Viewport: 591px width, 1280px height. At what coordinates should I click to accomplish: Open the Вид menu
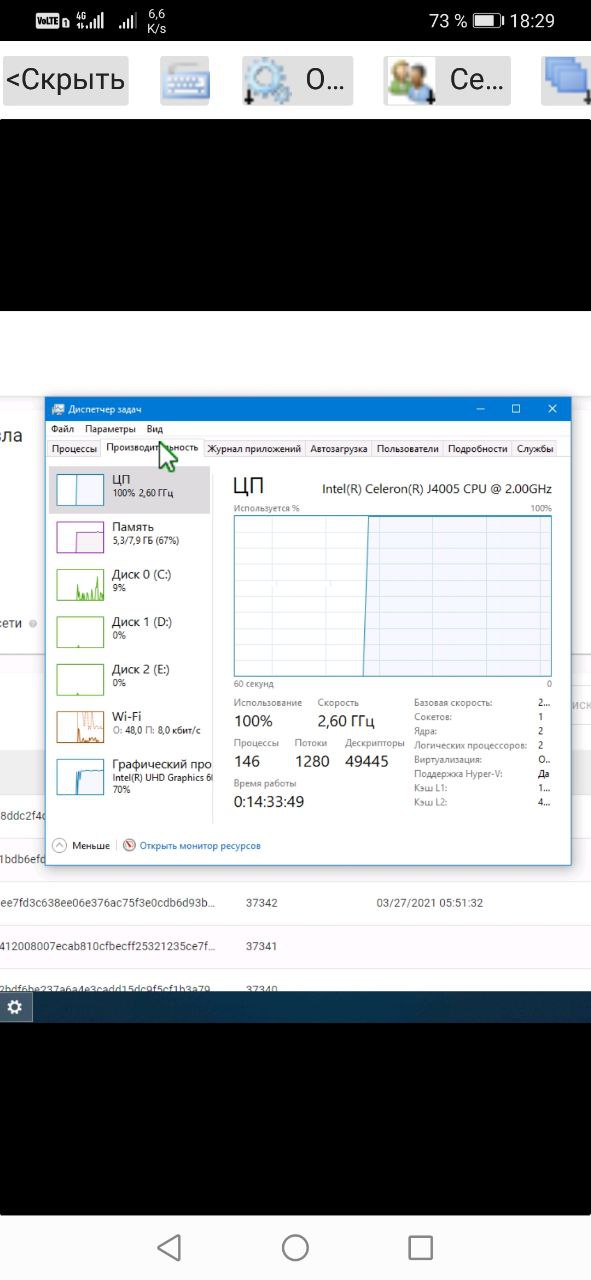(x=154, y=429)
